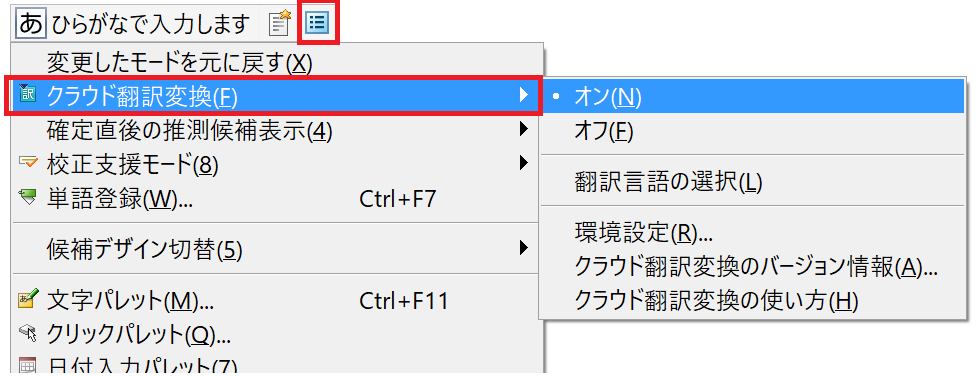Expand 確定直後の推測候補表示 submenu arrow
Image resolution: width=980 pixels, height=376 pixels.
(523, 129)
